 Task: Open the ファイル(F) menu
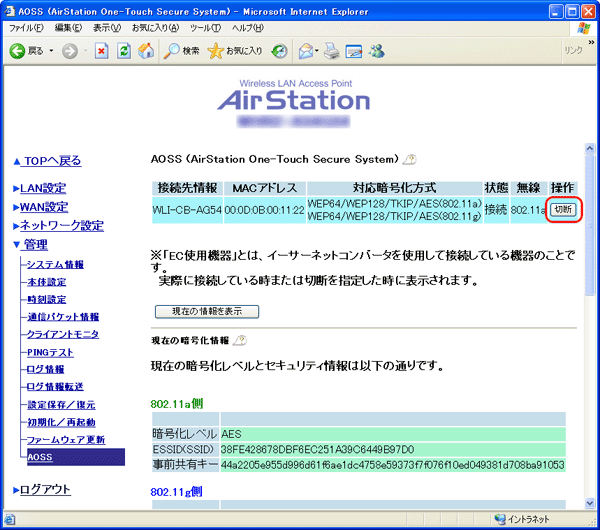[x=26, y=28]
